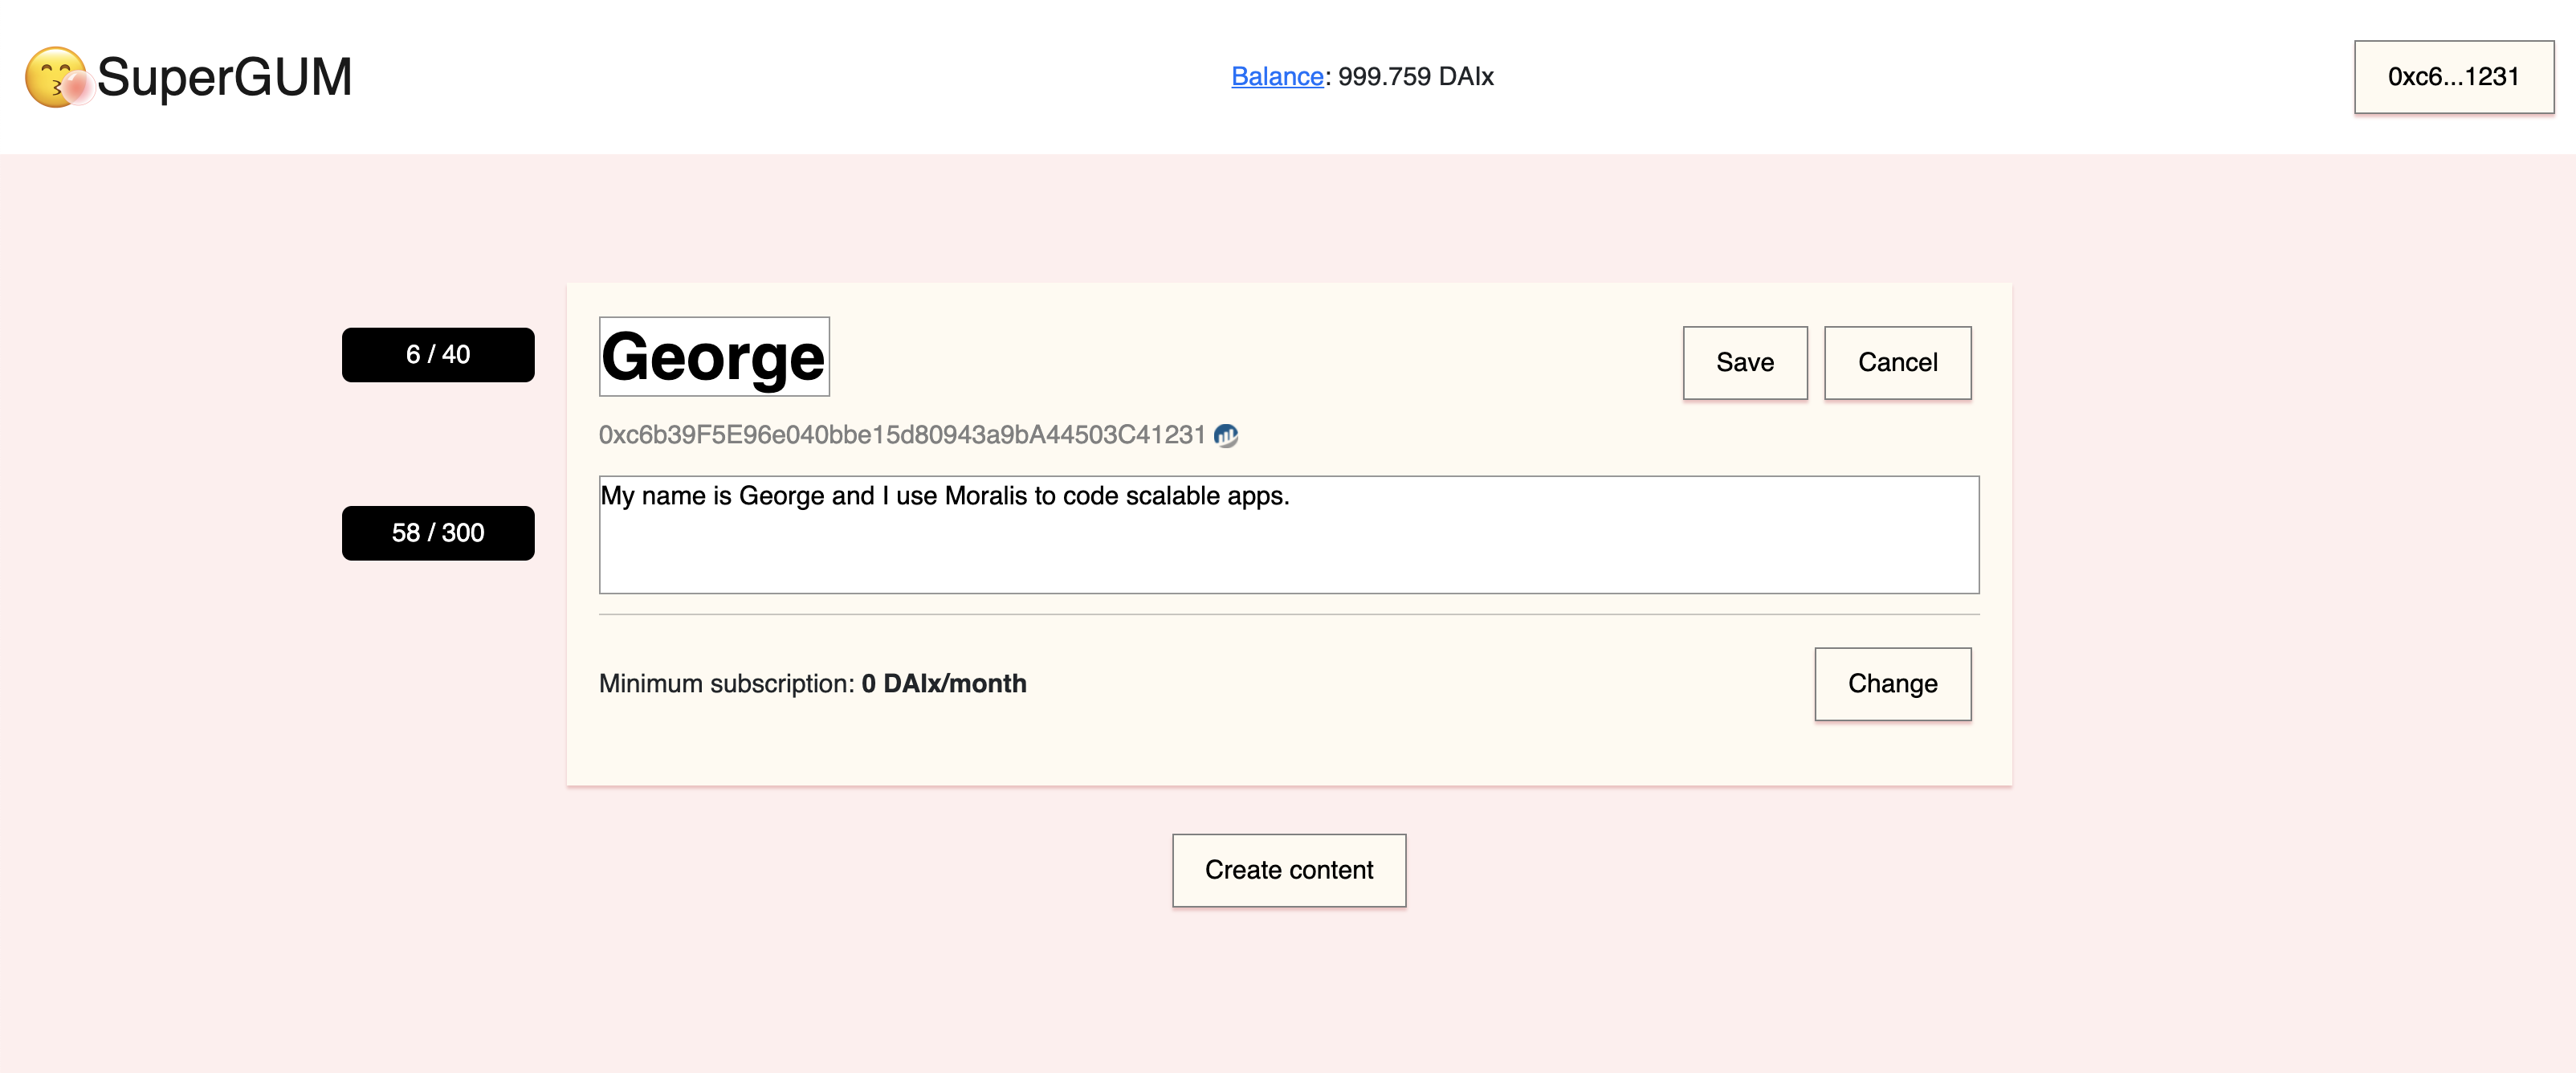This screenshot has height=1073, width=2576.
Task: Click the Create content button
Action: [1288, 870]
